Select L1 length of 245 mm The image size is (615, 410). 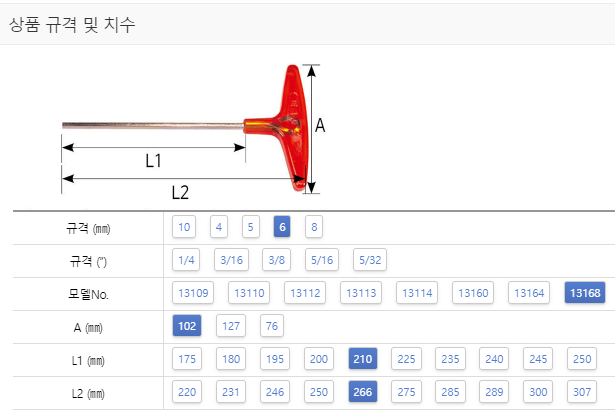pyautogui.click(x=538, y=359)
